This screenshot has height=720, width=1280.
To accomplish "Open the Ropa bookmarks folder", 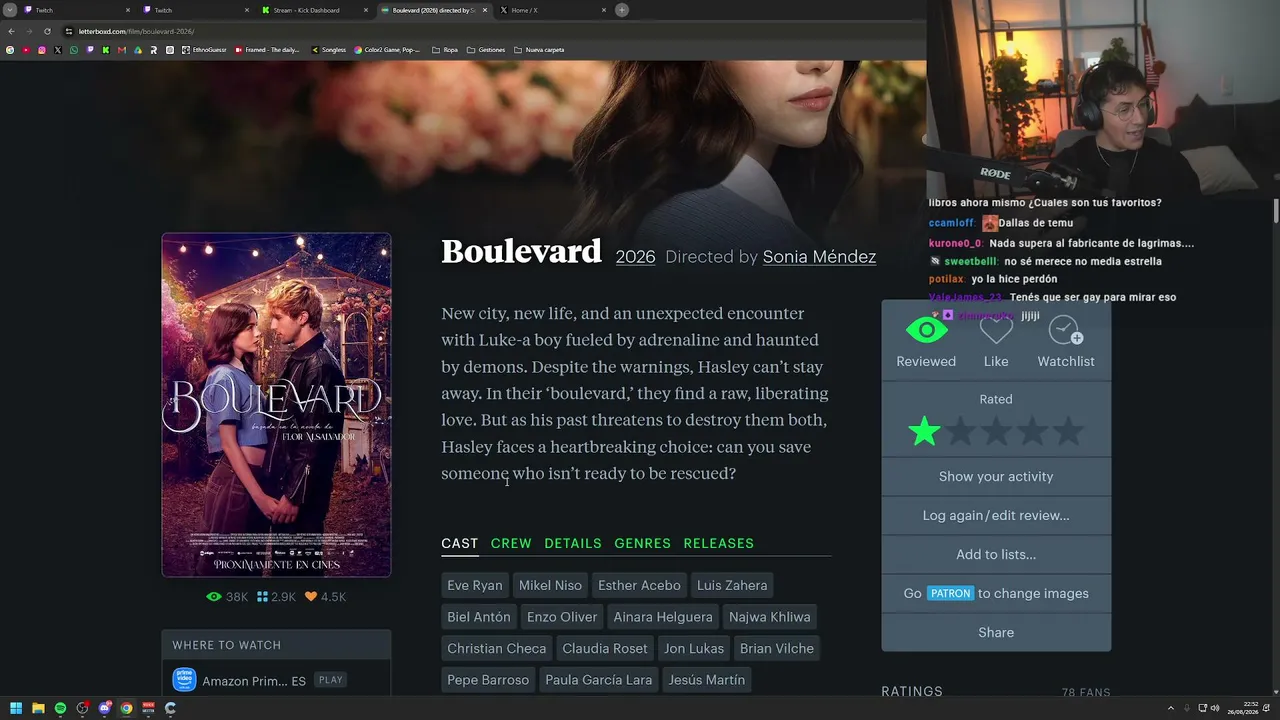I will pos(445,50).
